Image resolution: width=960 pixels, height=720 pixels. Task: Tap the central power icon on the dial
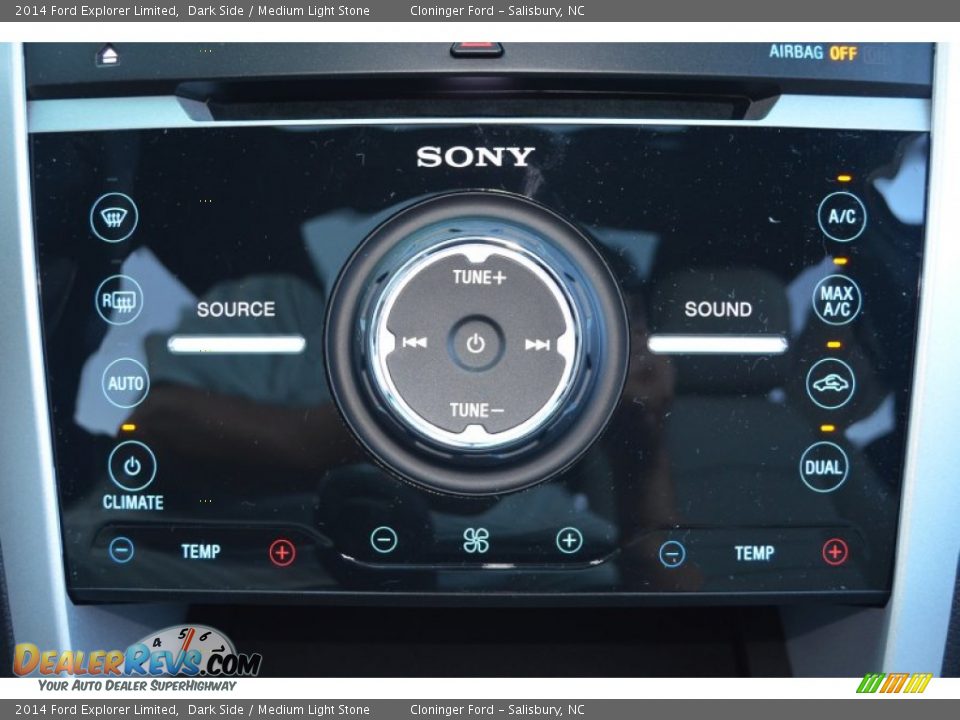(476, 341)
